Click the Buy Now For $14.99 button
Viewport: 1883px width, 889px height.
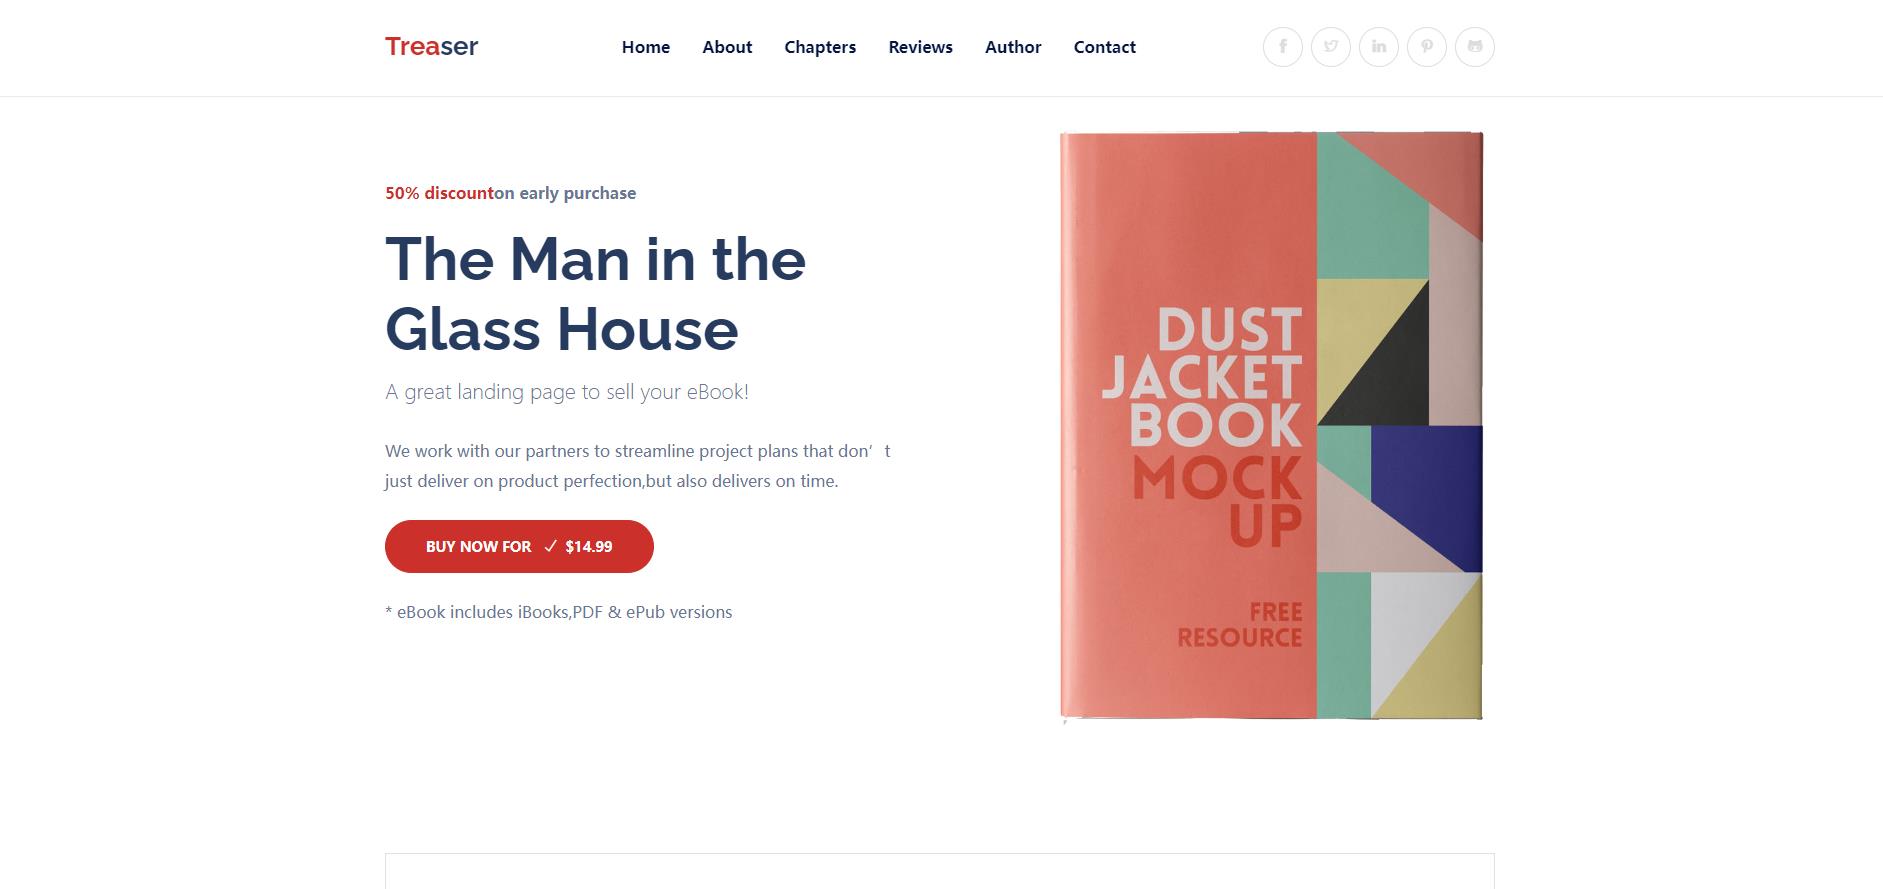click(519, 546)
